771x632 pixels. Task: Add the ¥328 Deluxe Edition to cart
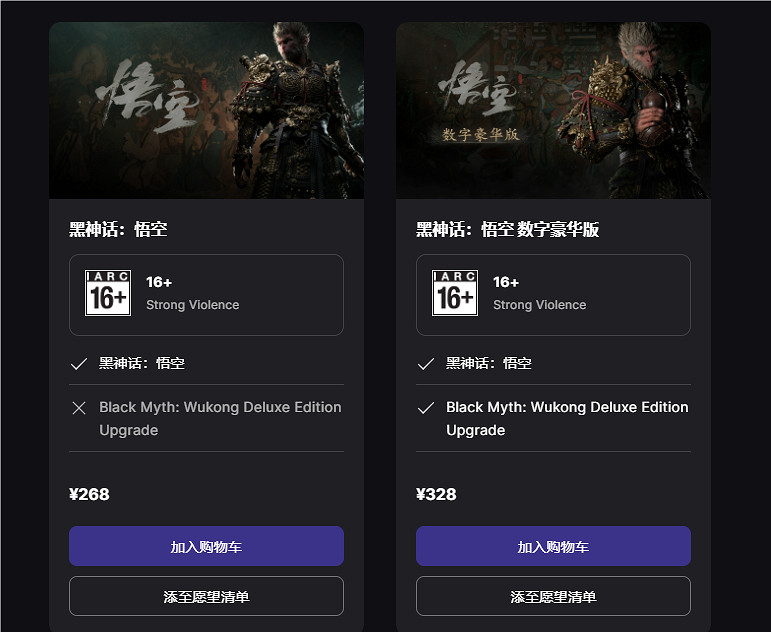pos(553,546)
